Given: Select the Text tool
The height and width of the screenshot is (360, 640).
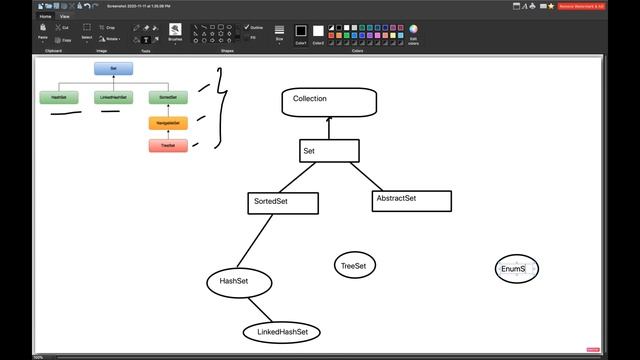Looking at the screenshot, I should tap(146, 40).
